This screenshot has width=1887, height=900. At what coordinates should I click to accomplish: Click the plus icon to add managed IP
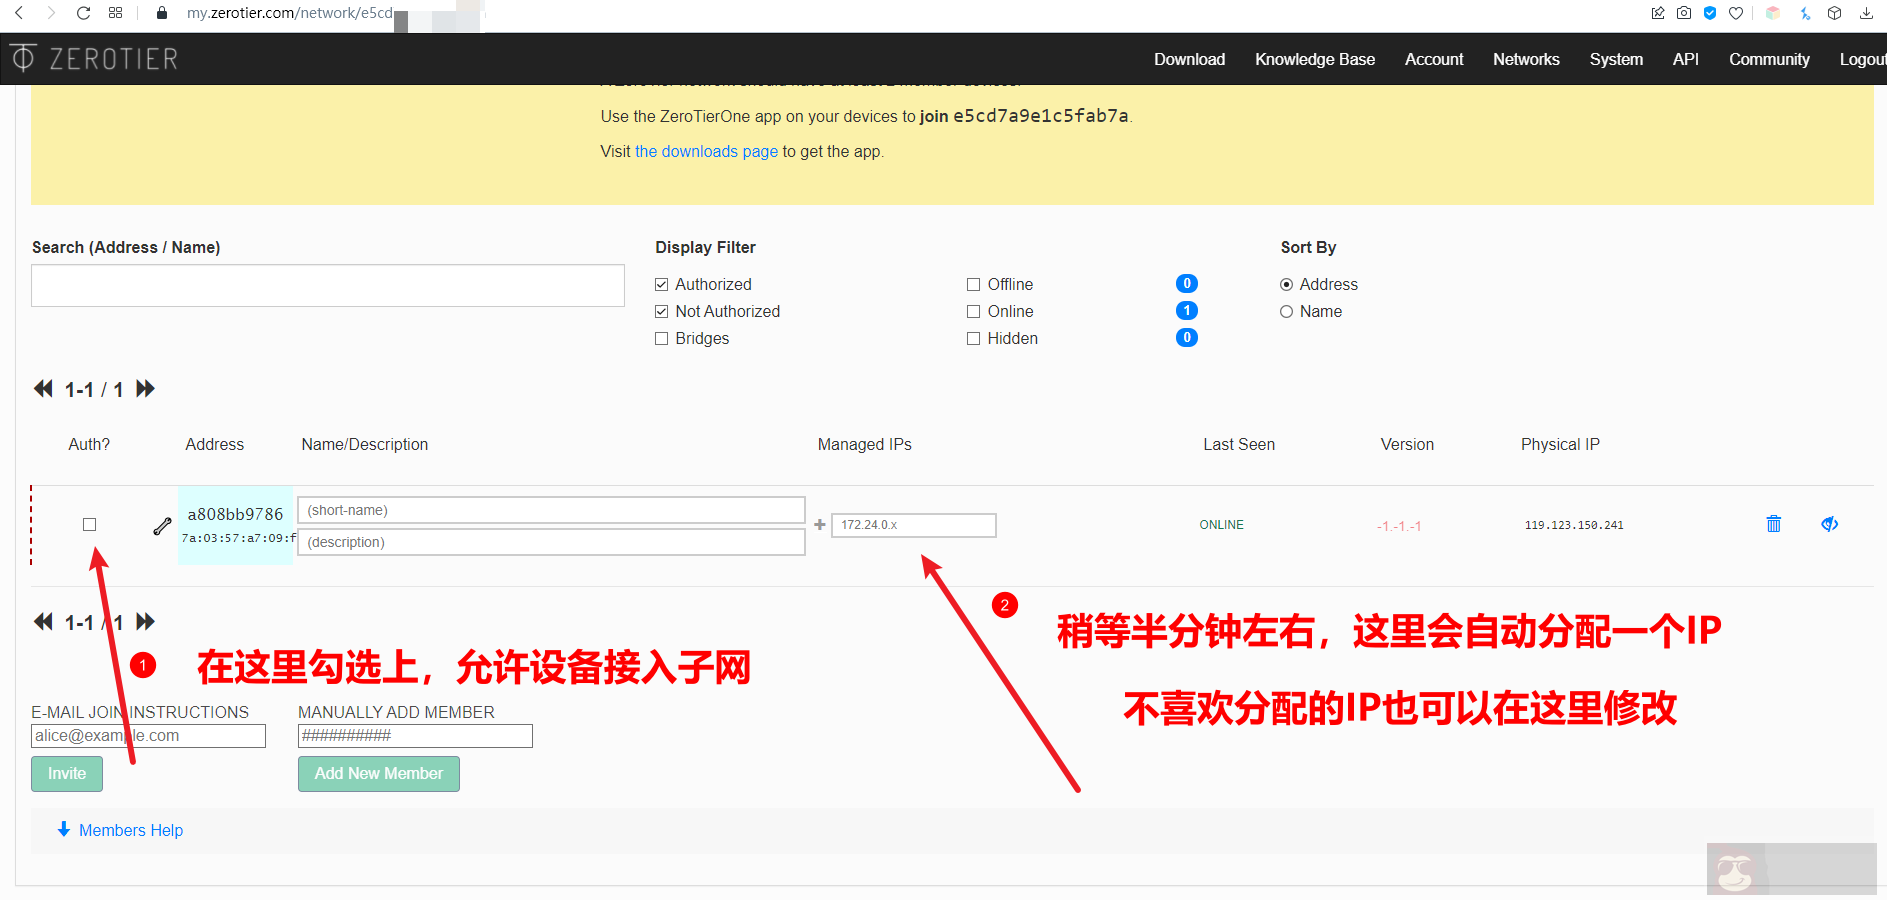tap(820, 525)
